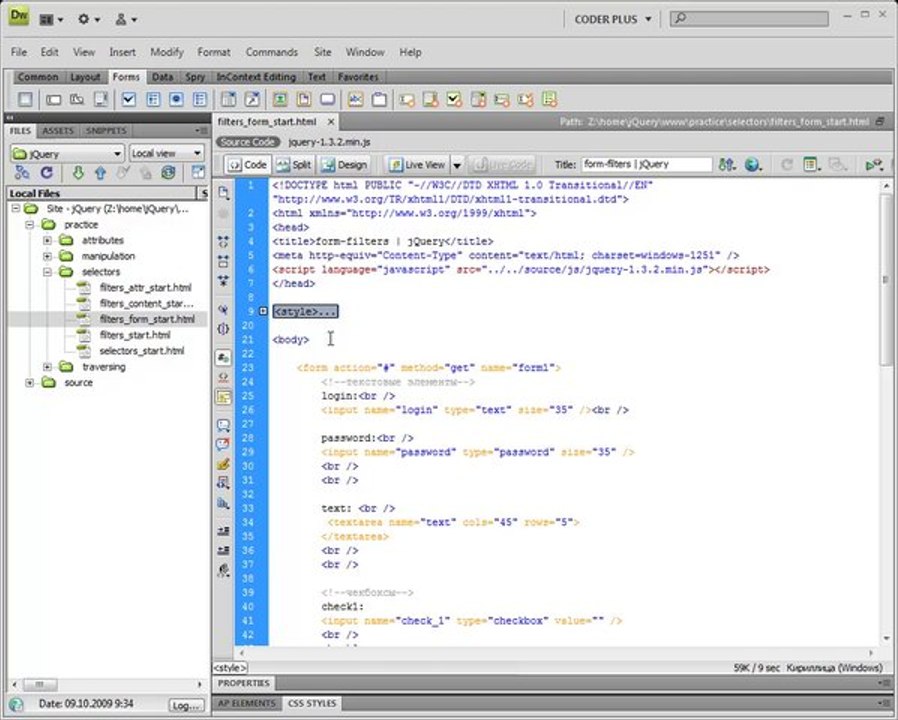Click the top search field
This screenshot has width=898, height=720.
click(x=749, y=18)
